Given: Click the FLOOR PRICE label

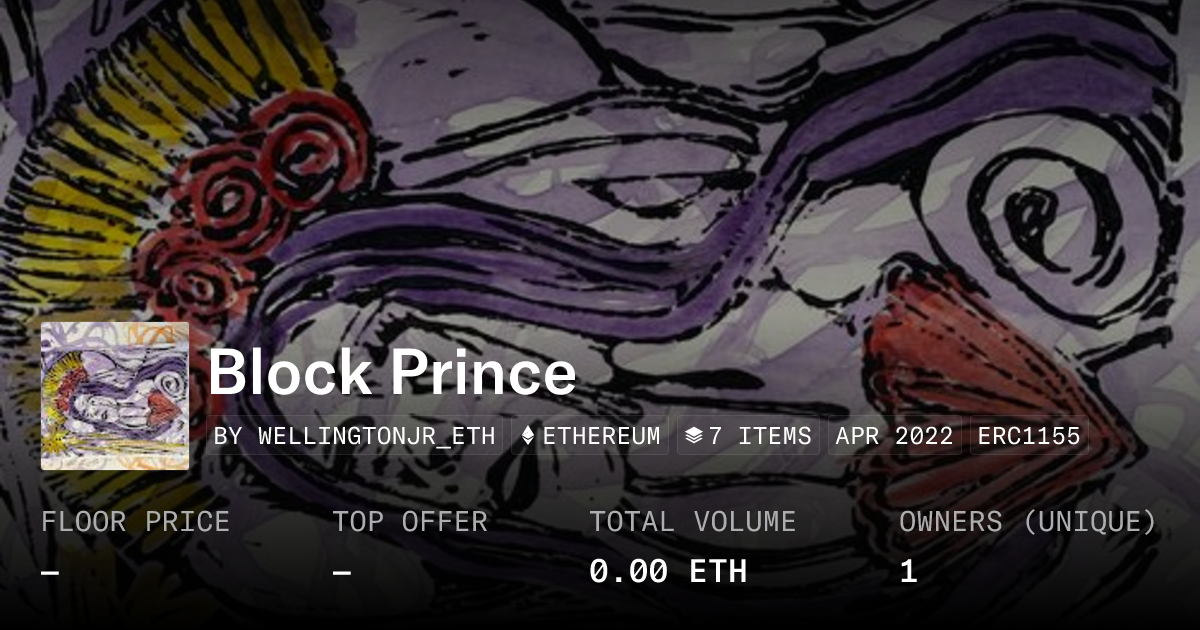Looking at the screenshot, I should (x=135, y=522).
